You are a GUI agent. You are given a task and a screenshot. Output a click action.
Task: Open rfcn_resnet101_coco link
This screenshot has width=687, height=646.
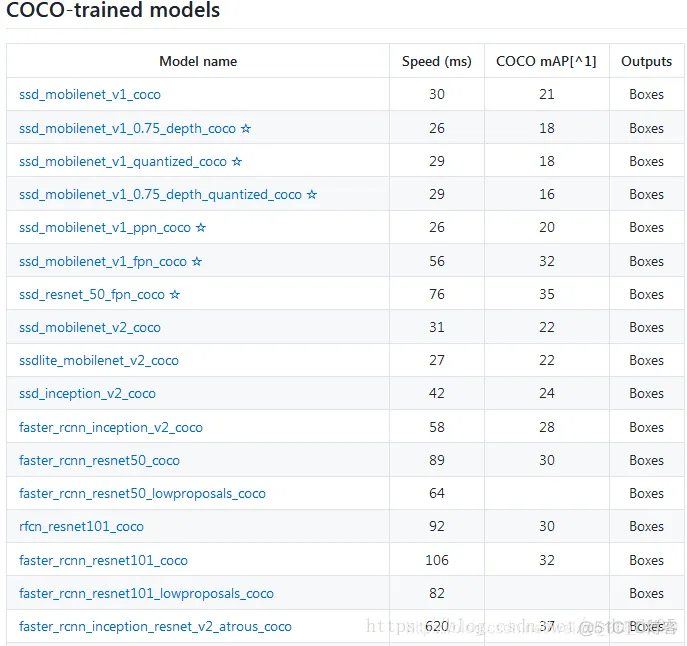[x=81, y=526]
